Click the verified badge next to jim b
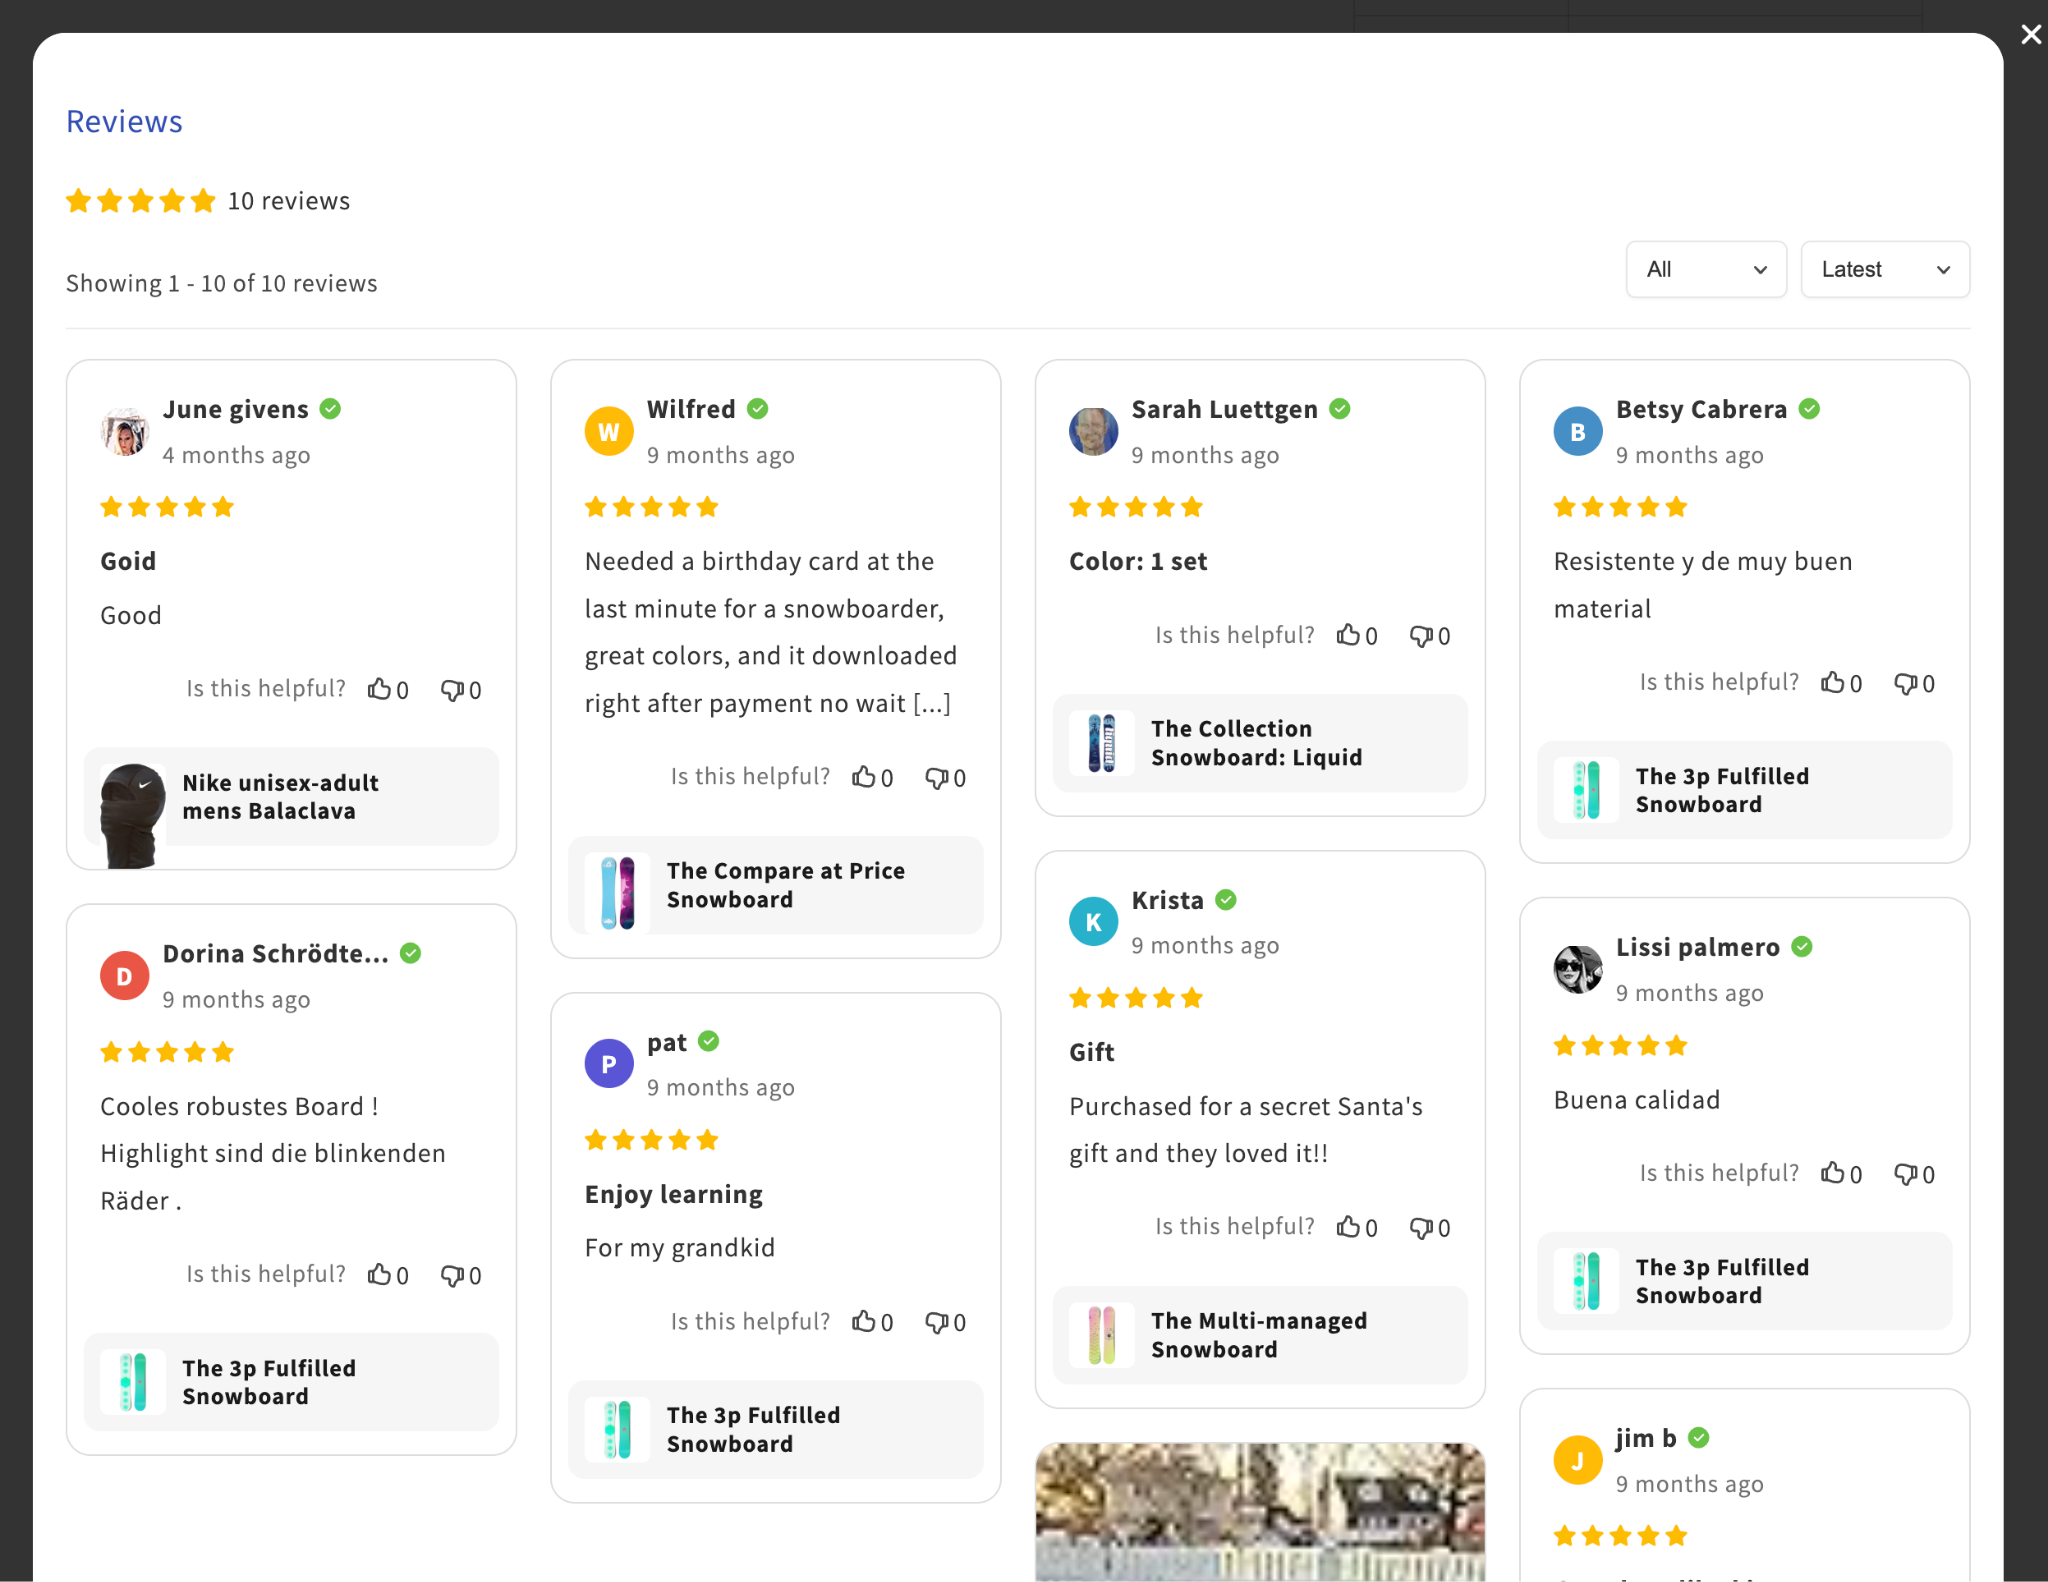 1698,1438
